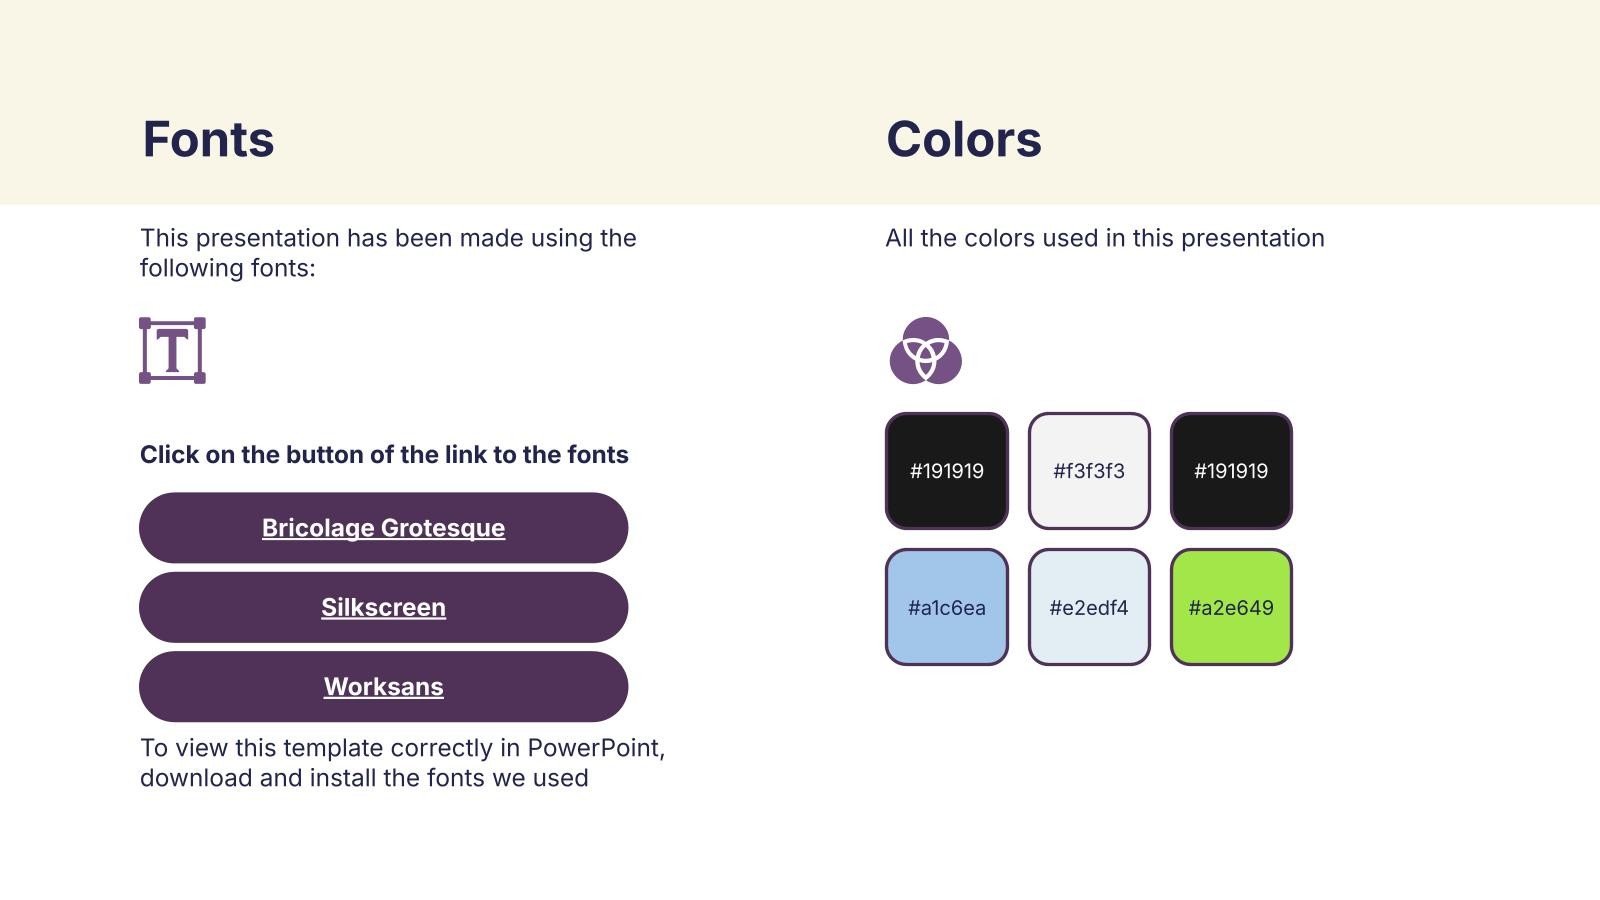Click the 'To view this template correctly' note
The image size is (1600, 900).
[x=402, y=763]
